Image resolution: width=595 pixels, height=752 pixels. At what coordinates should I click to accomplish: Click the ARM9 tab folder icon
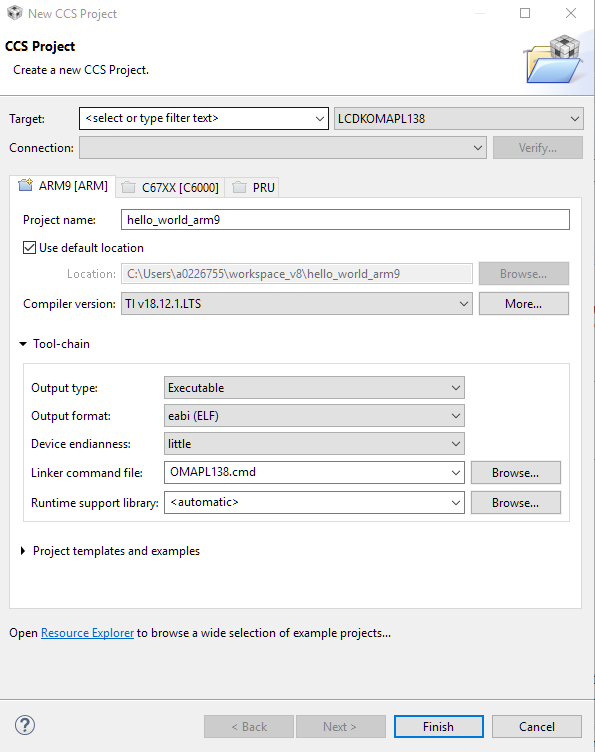point(25,185)
